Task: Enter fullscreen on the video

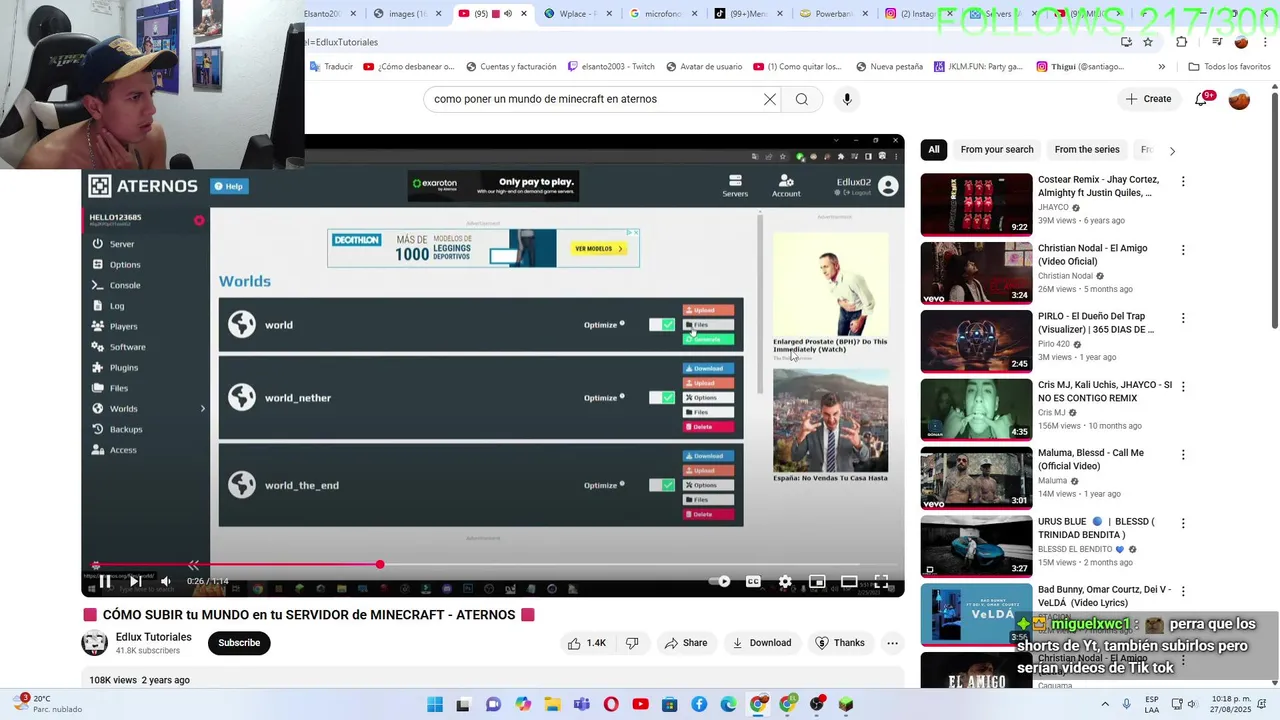Action: 881,581
